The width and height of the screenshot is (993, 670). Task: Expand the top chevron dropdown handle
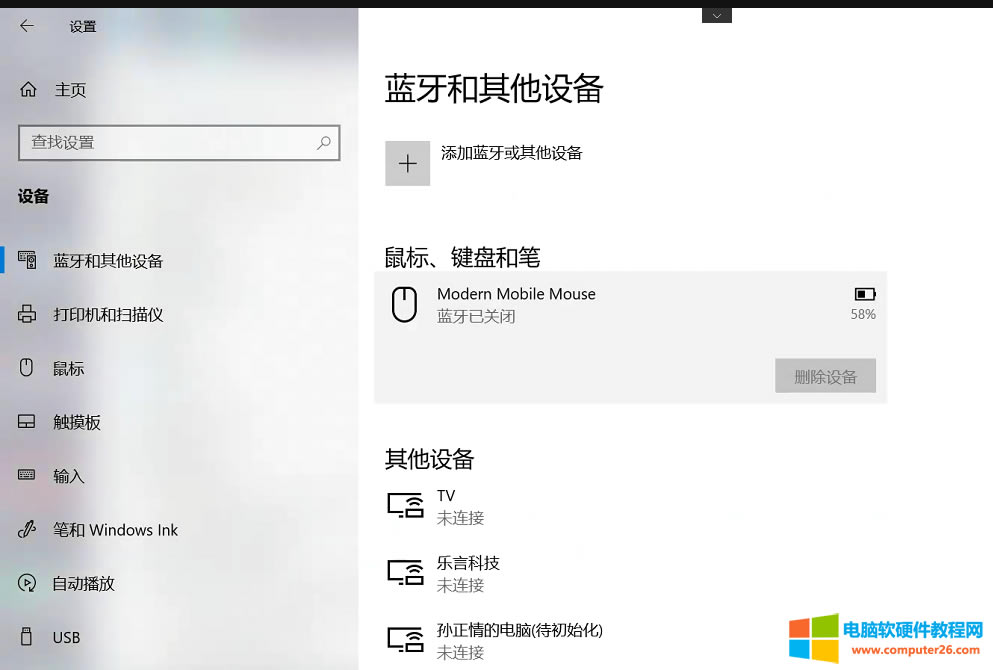click(x=716, y=15)
